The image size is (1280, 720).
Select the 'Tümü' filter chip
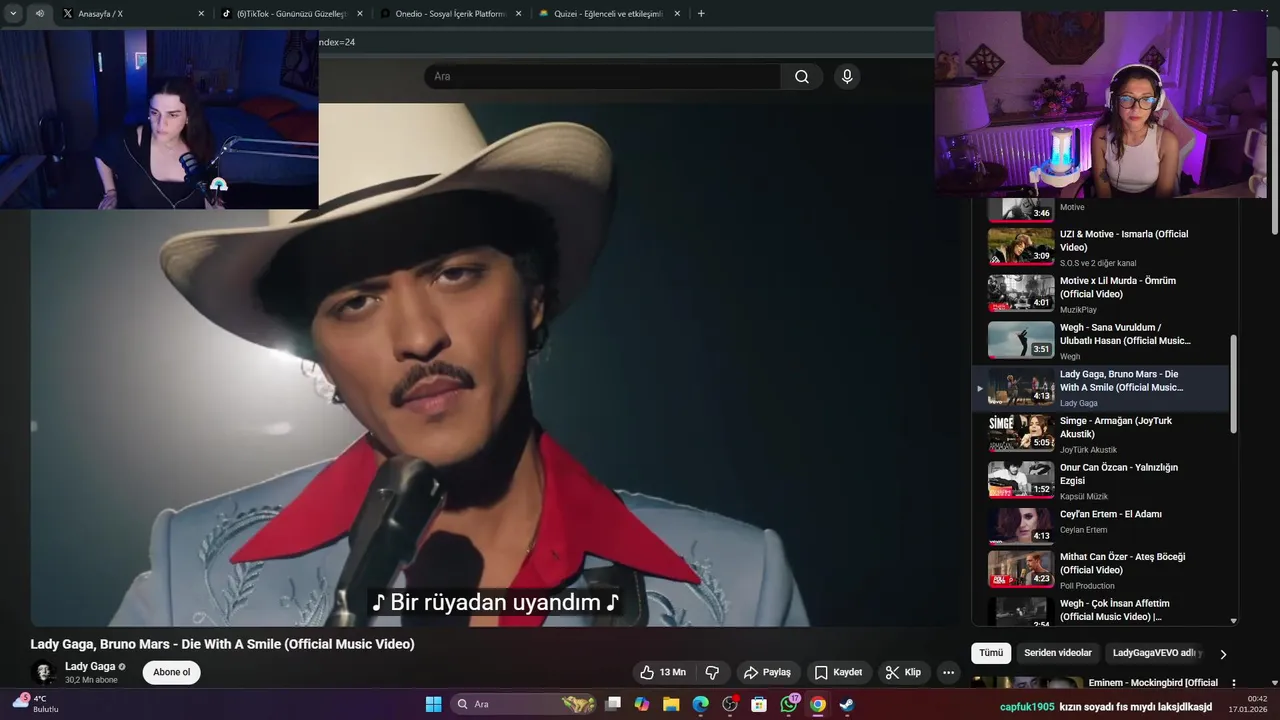tap(991, 653)
